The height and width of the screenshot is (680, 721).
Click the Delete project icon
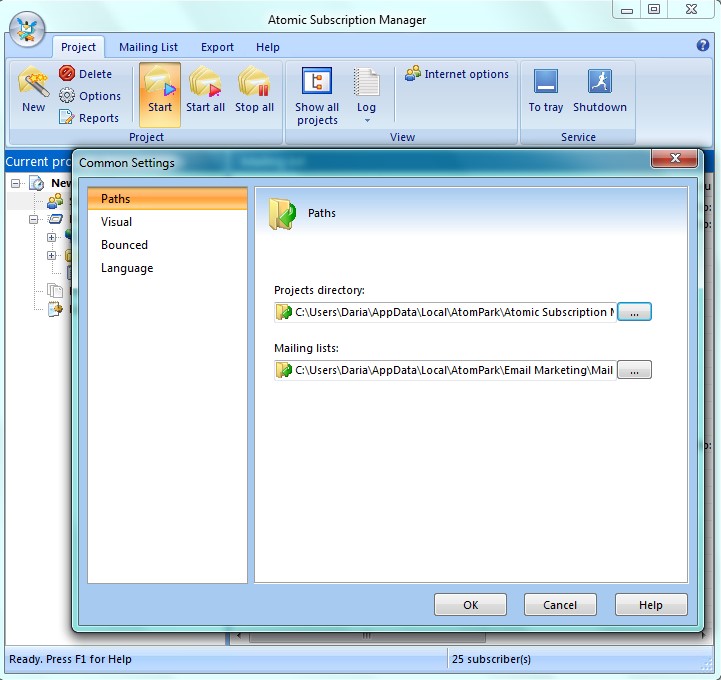(67, 74)
